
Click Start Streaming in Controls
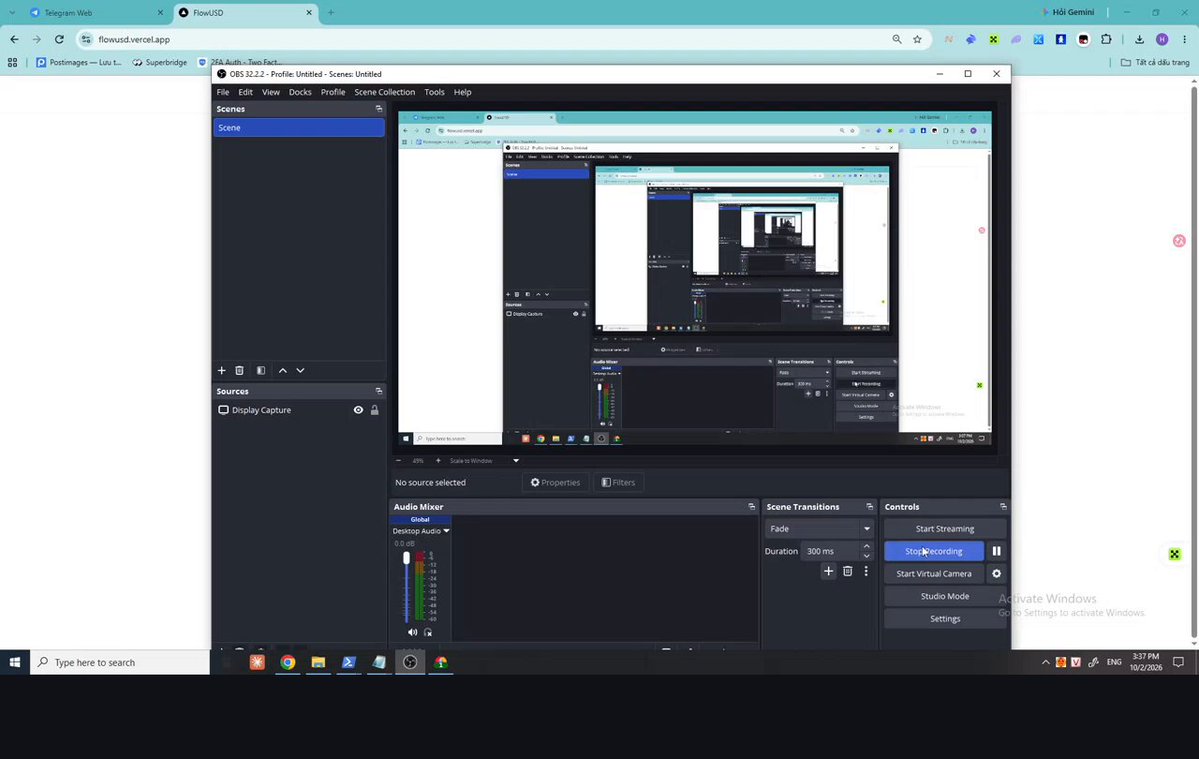click(x=945, y=529)
